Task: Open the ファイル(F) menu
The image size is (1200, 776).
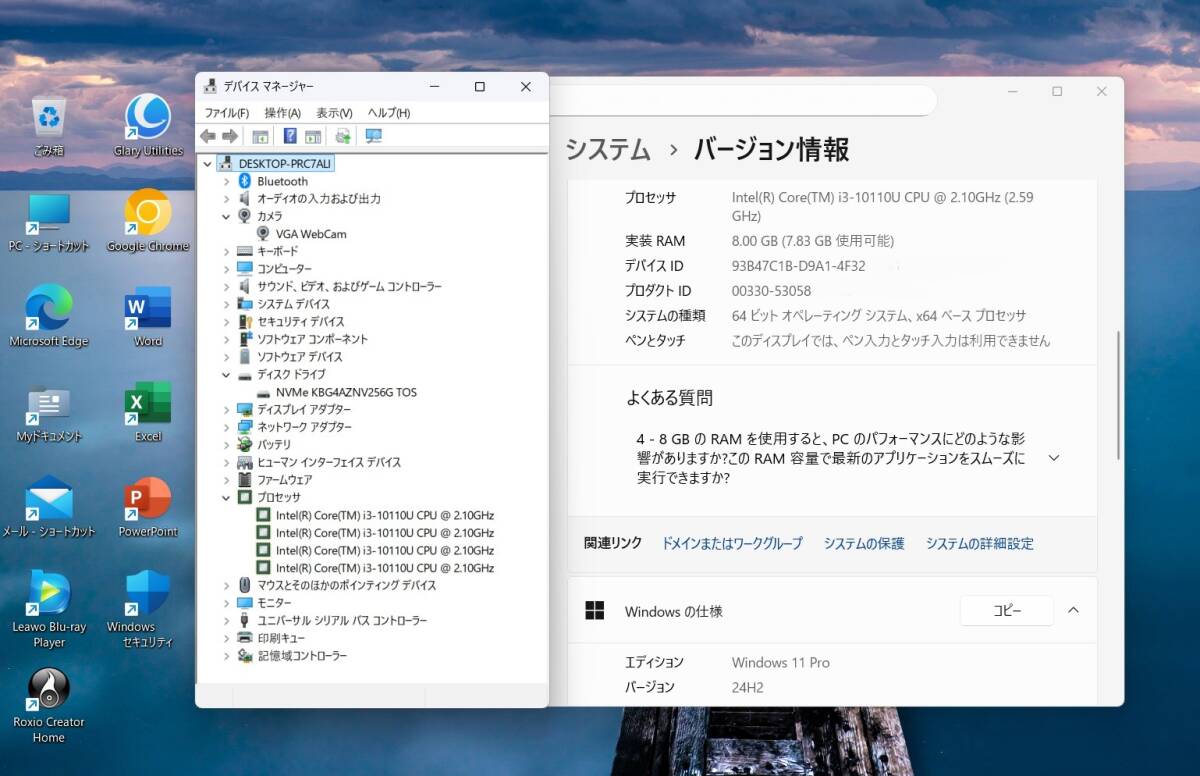Action: coord(226,113)
